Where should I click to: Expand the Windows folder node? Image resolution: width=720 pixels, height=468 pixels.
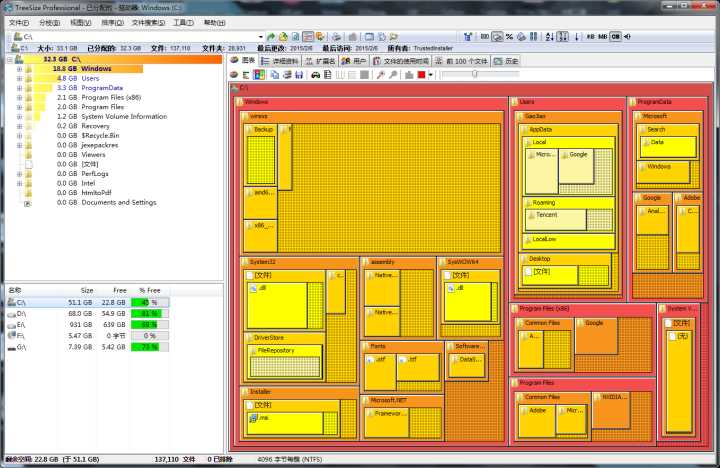(19, 69)
